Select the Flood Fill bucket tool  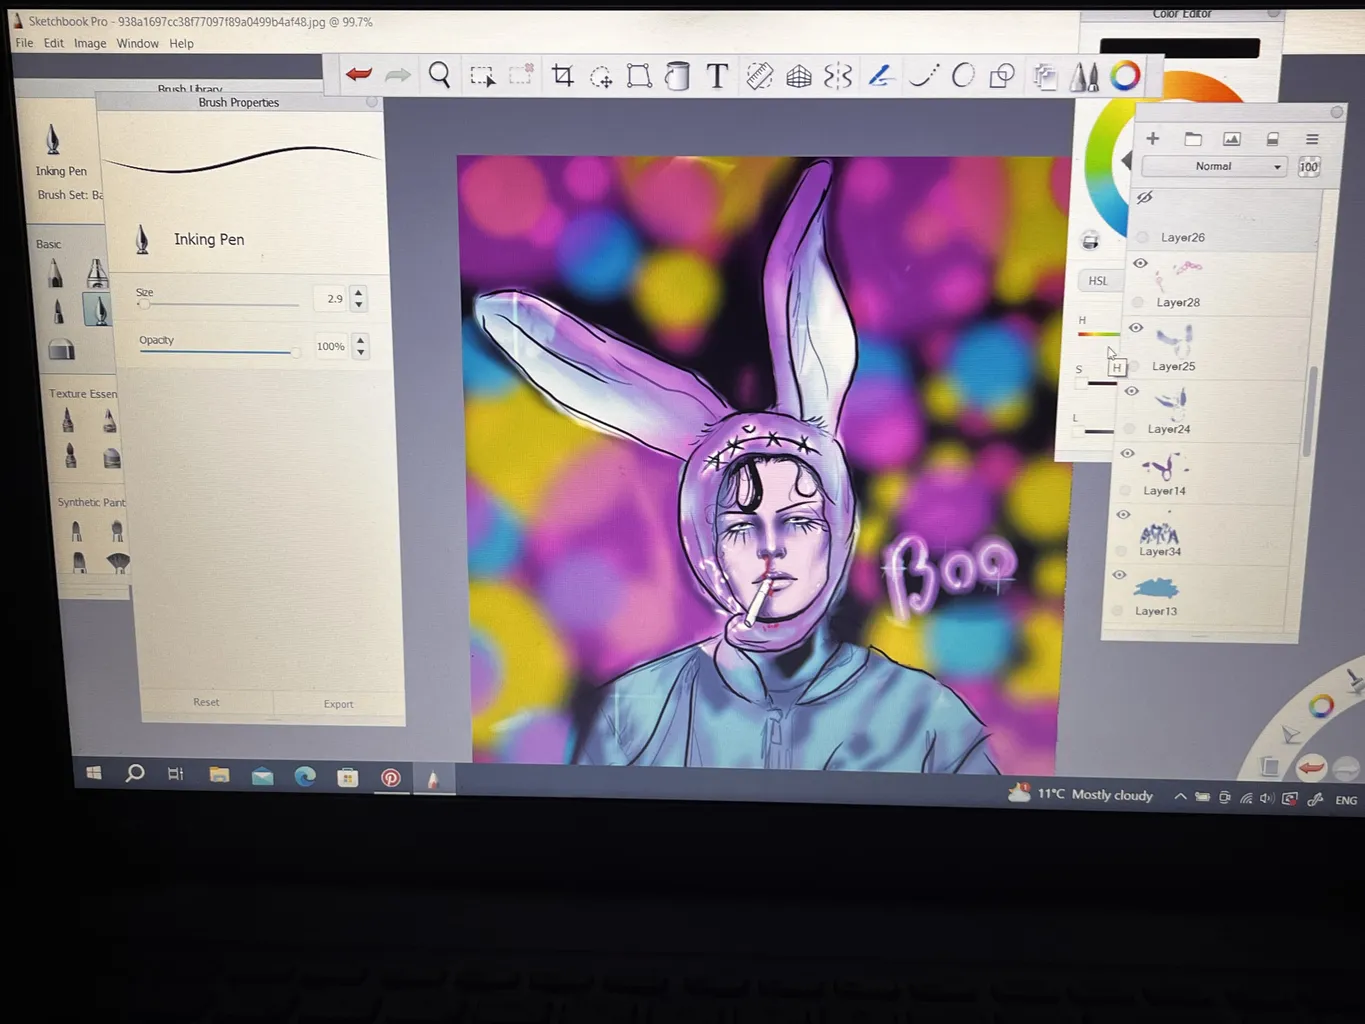[677, 76]
